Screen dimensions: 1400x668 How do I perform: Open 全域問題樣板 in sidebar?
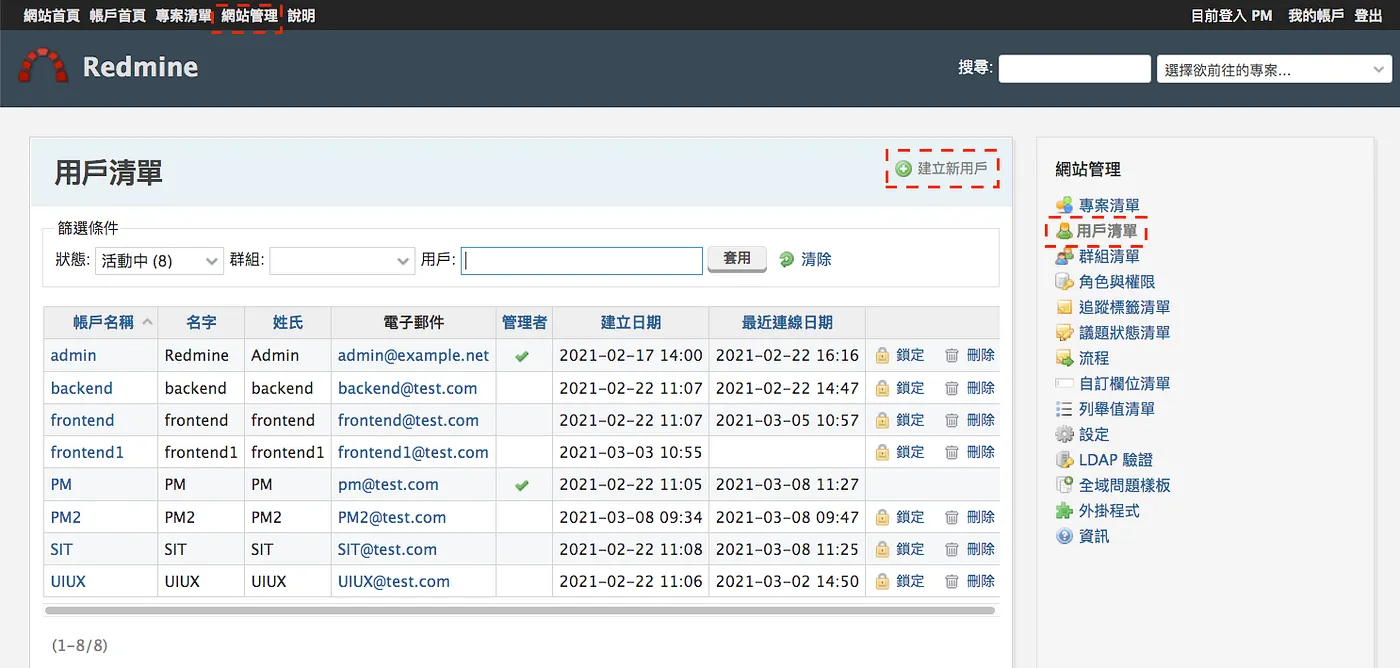click(1125, 485)
